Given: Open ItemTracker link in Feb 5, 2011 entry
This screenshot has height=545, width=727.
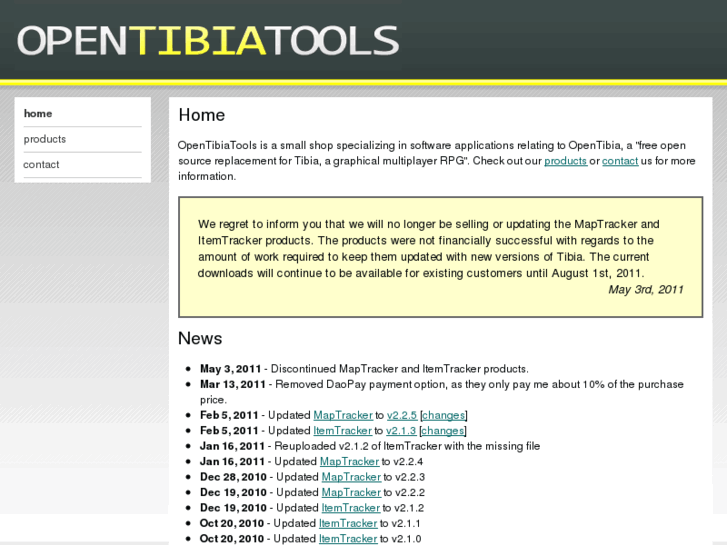Looking at the screenshot, I should tap(343, 430).
